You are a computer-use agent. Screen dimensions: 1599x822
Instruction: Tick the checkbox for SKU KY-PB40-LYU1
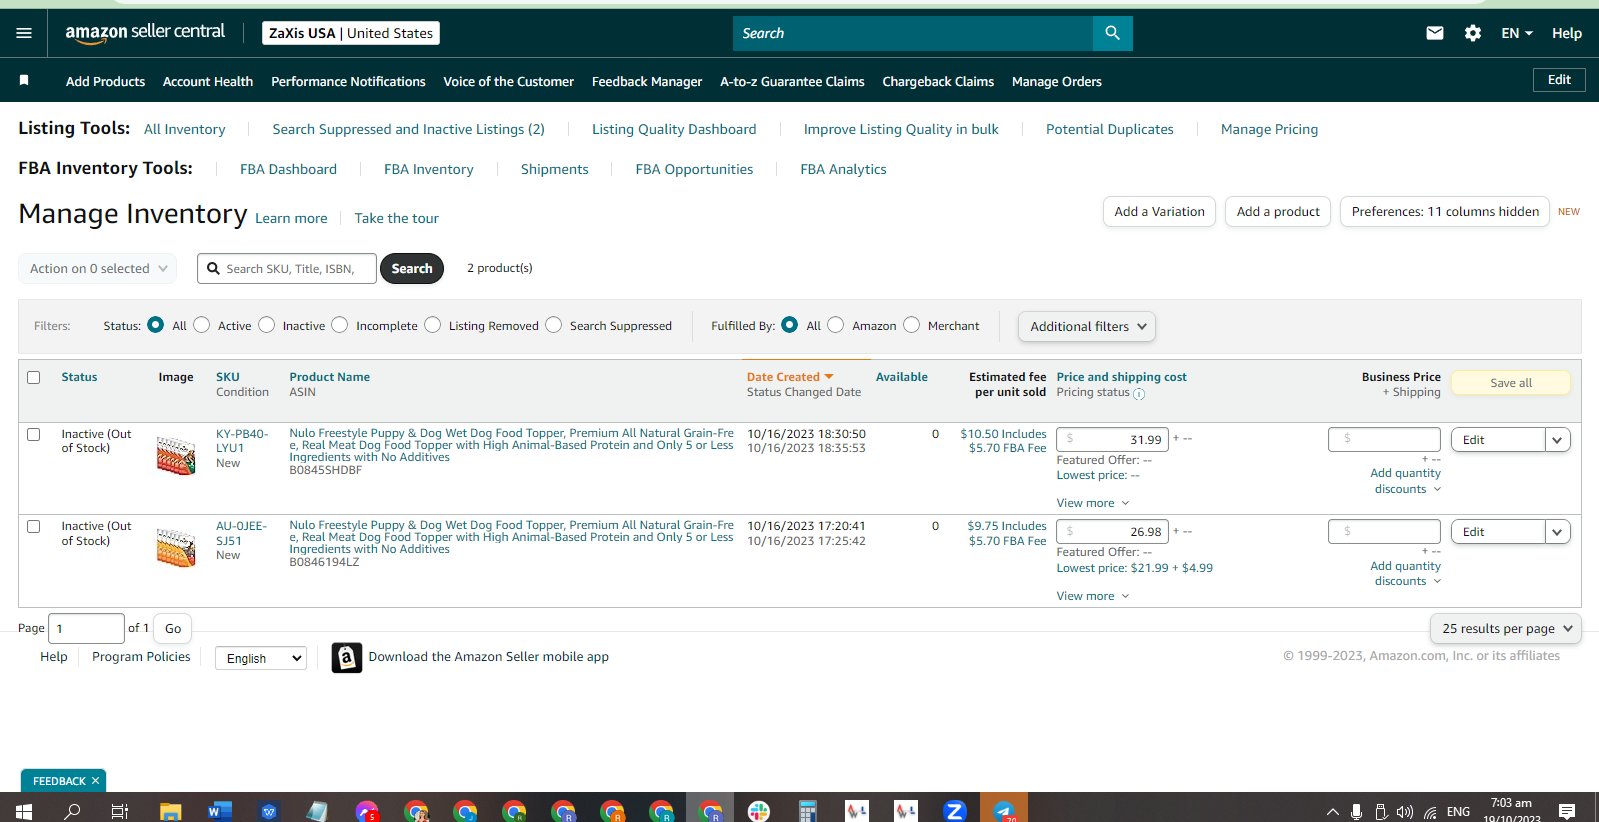[x=34, y=435]
